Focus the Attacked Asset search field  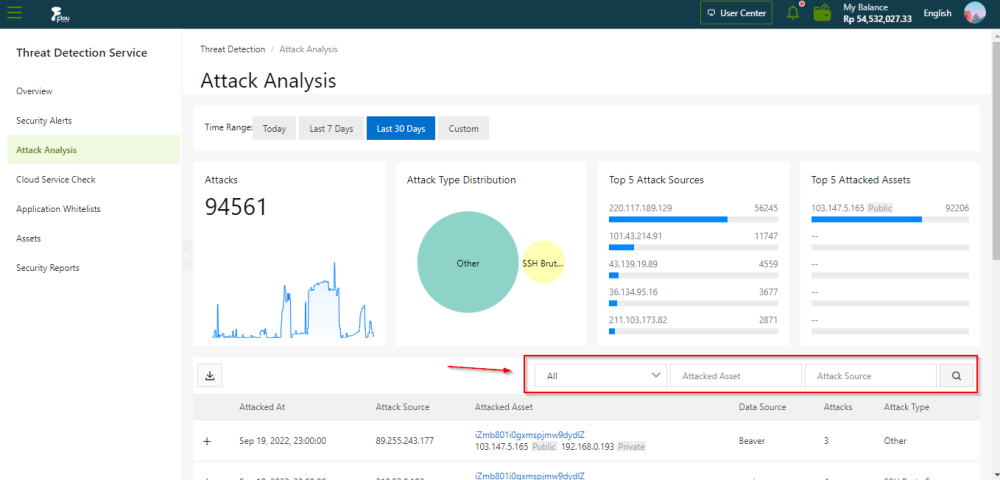click(736, 376)
